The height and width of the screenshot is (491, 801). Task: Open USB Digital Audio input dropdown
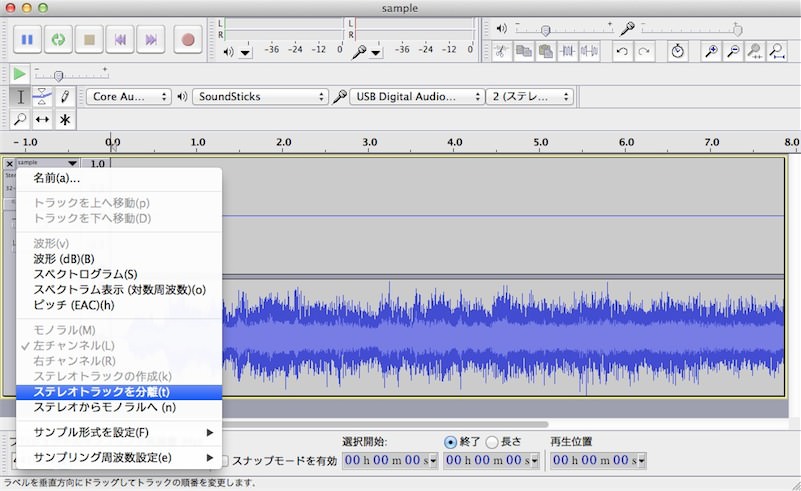(417, 96)
